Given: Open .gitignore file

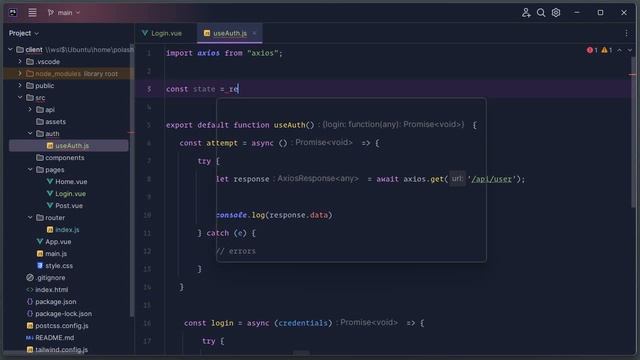Looking at the screenshot, I should 45,278.
